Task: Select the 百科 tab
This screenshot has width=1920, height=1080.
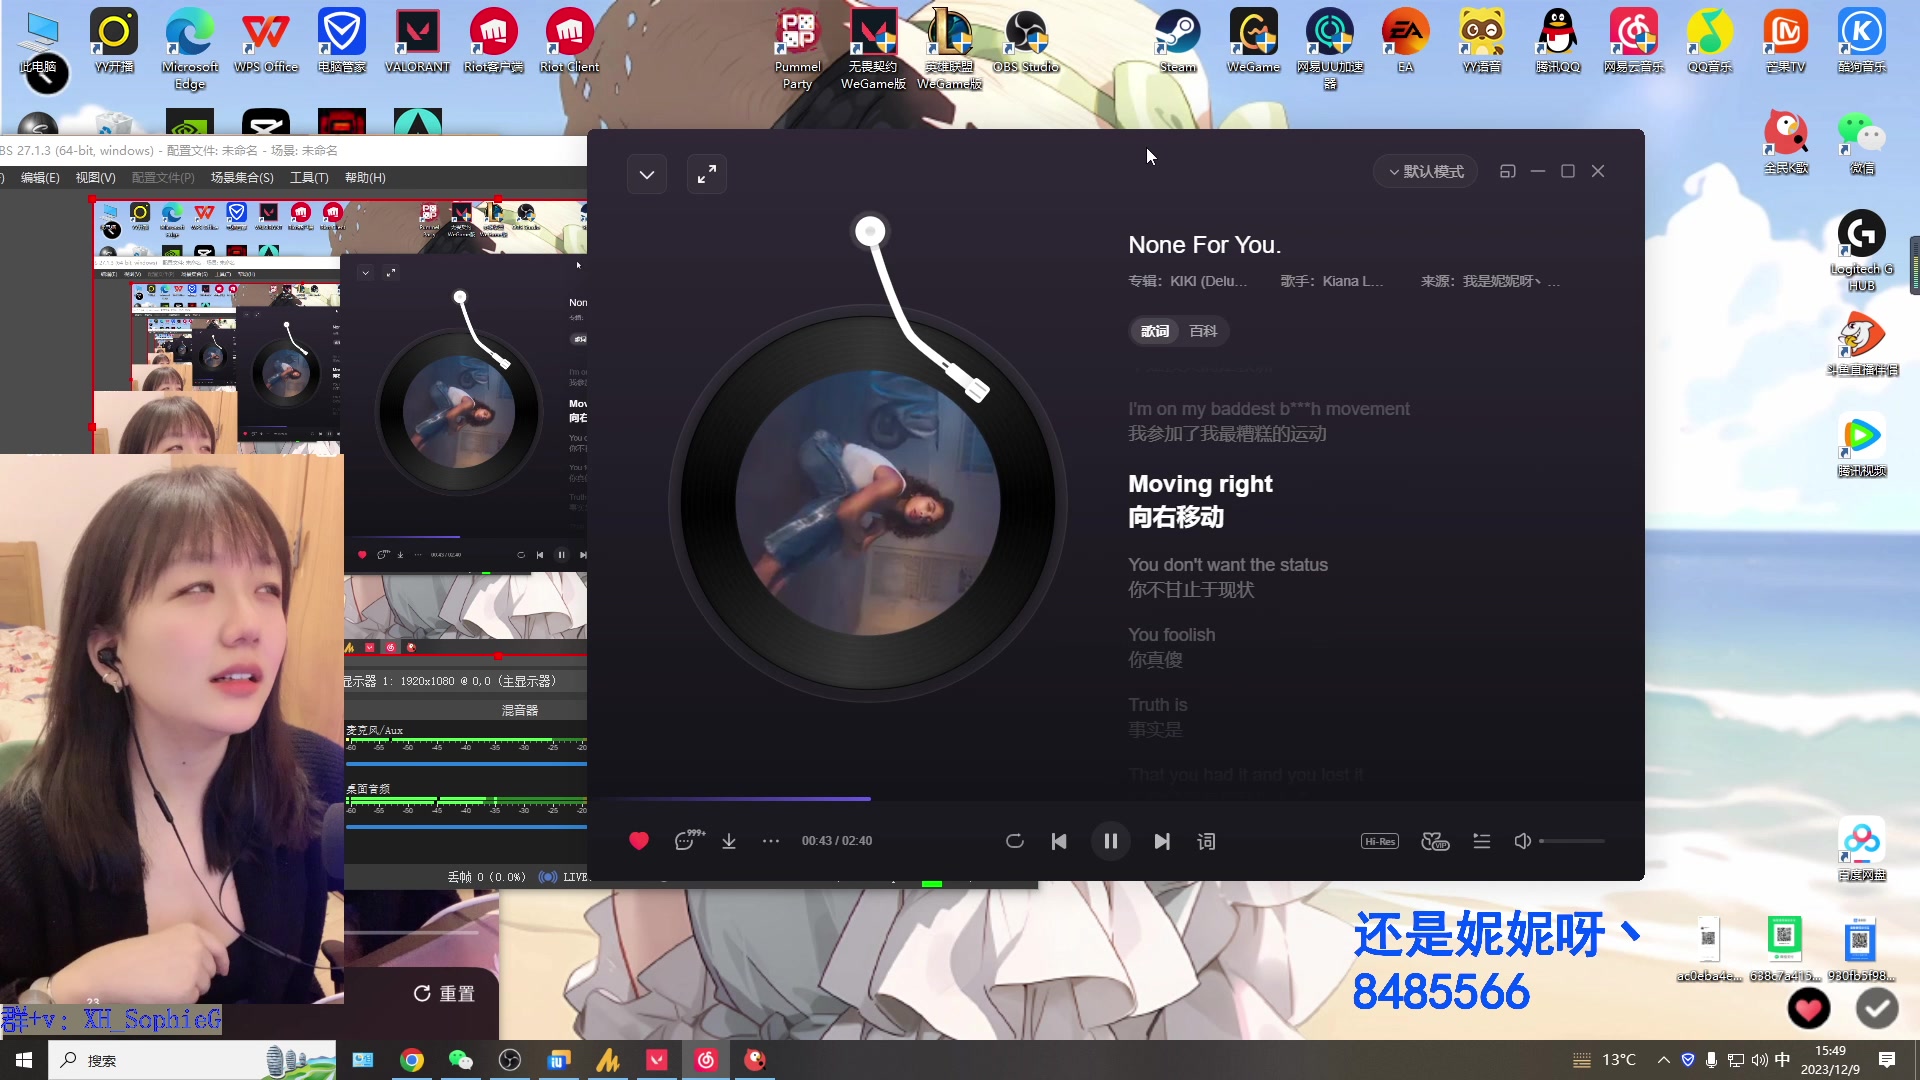Action: point(1203,331)
